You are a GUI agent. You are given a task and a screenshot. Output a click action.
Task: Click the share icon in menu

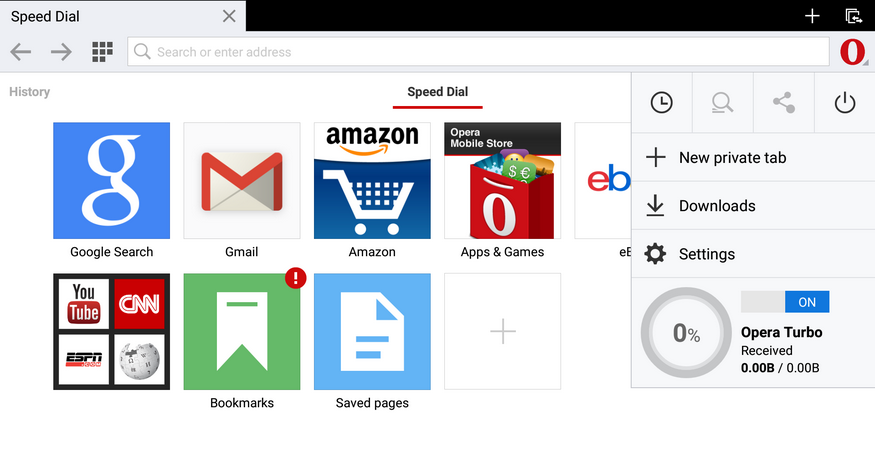tap(783, 103)
